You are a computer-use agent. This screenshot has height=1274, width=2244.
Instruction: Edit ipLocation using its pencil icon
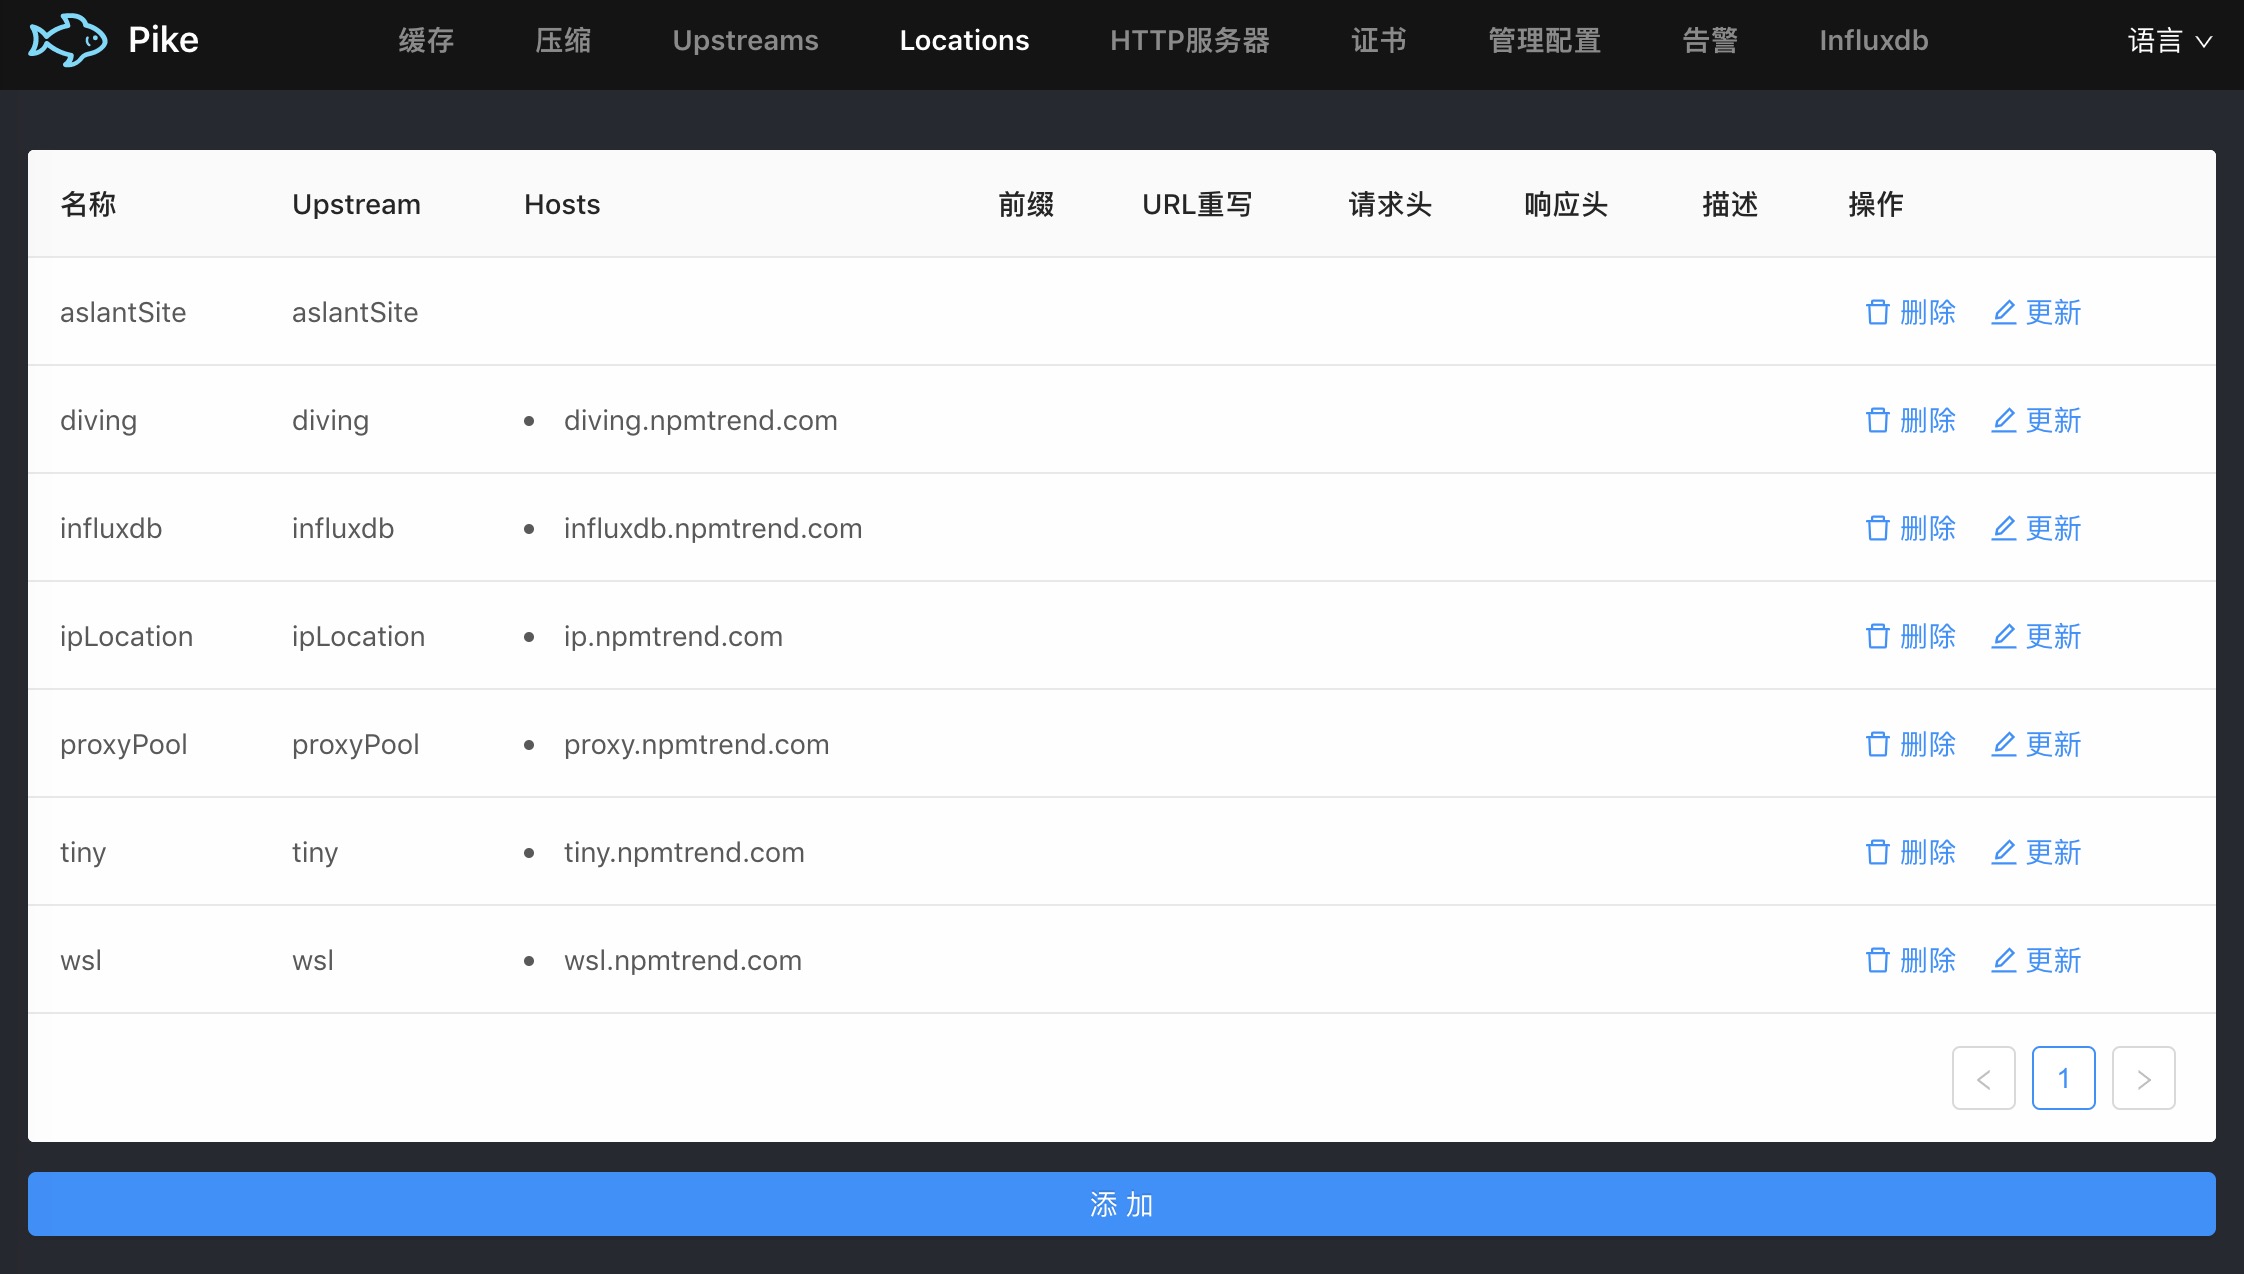(x=2003, y=637)
